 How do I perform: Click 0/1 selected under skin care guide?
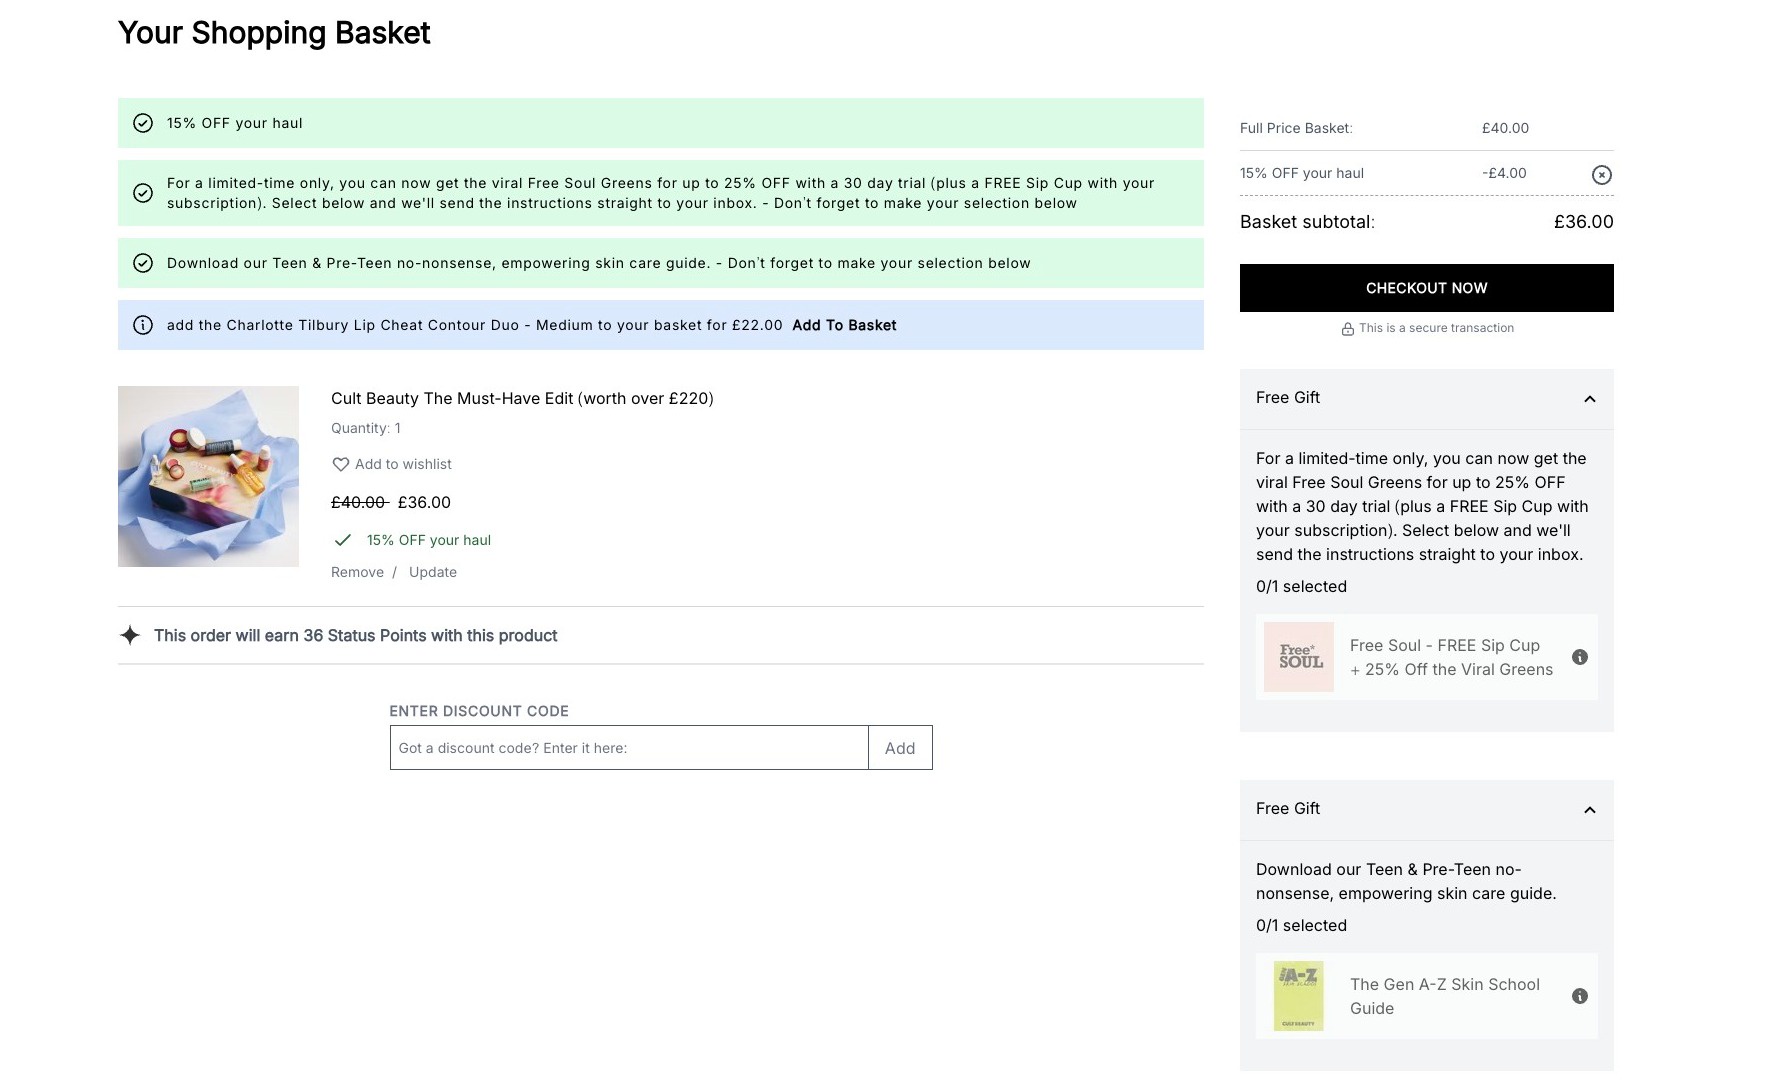point(1301,925)
